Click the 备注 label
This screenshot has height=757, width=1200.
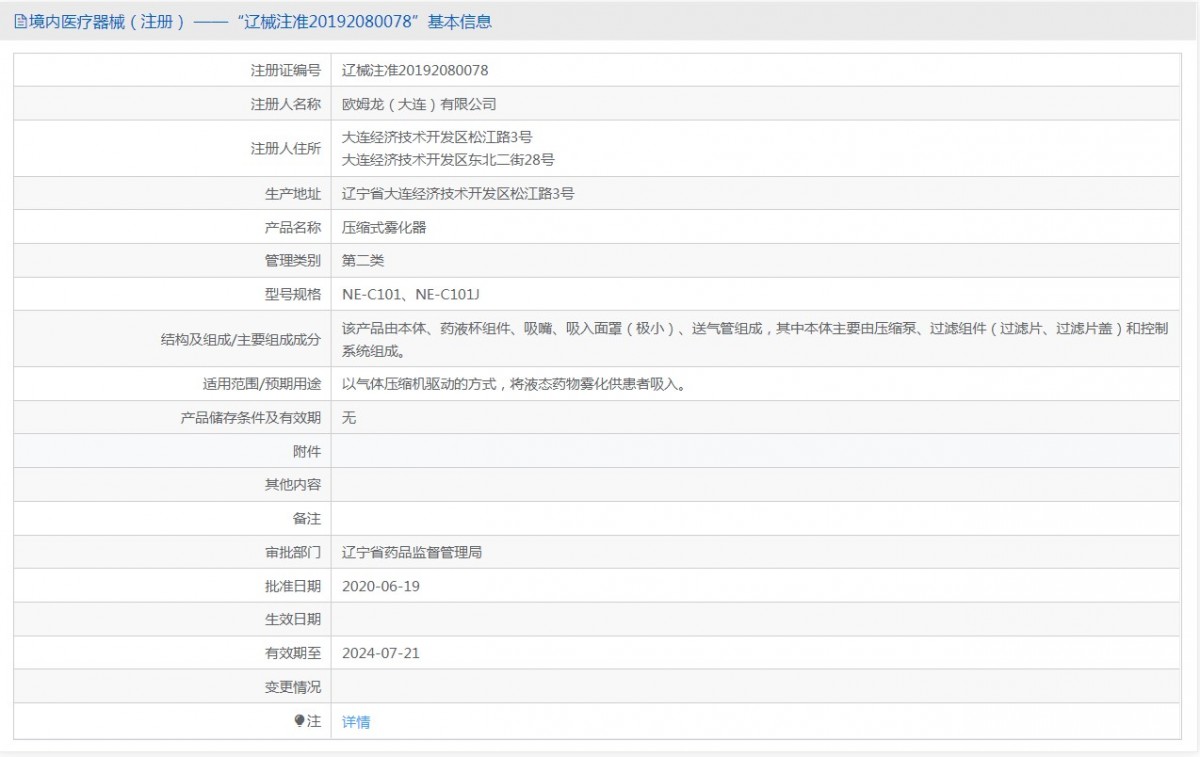click(307, 519)
